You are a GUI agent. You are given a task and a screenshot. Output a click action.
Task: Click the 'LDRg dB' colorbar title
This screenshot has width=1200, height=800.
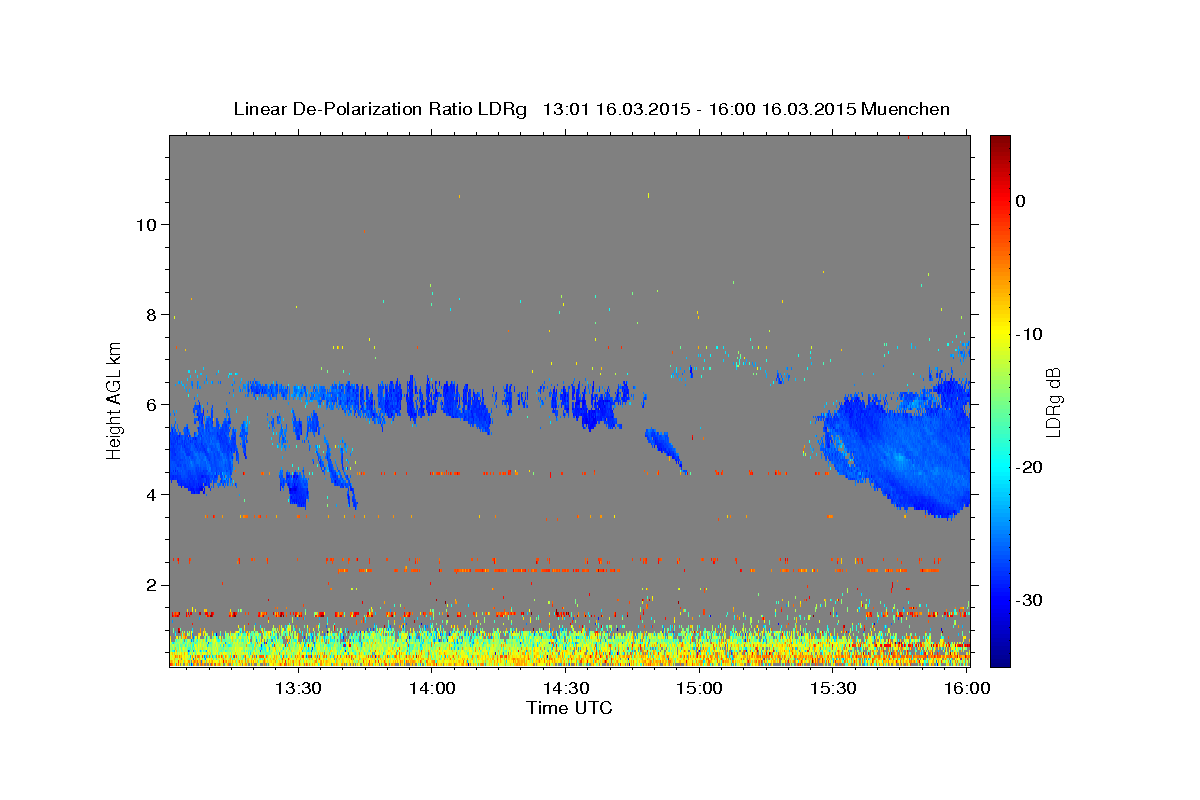(x=1053, y=401)
